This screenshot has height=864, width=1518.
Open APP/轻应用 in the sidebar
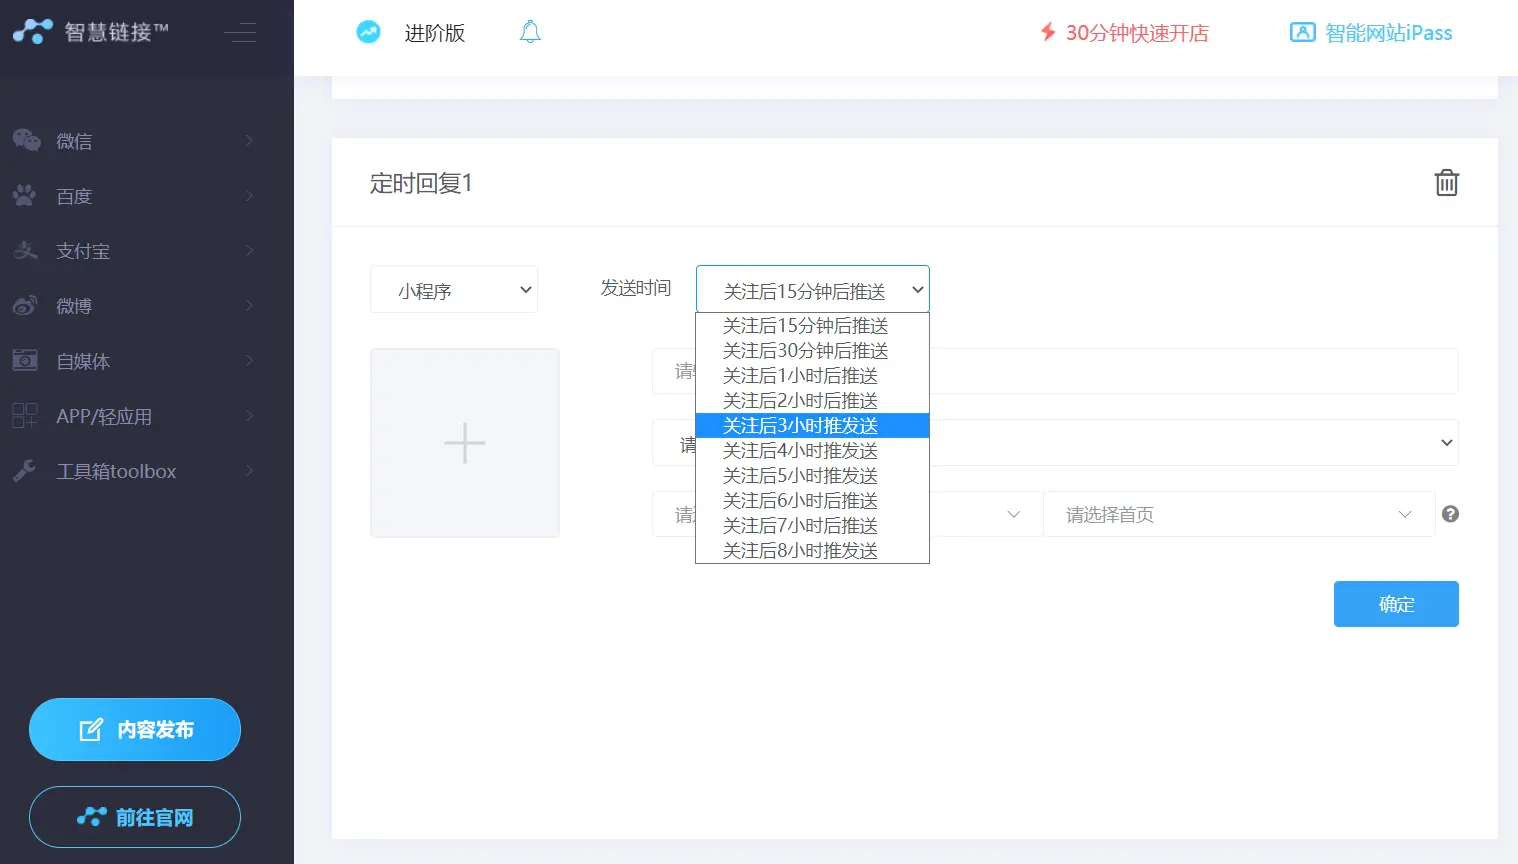pos(134,416)
